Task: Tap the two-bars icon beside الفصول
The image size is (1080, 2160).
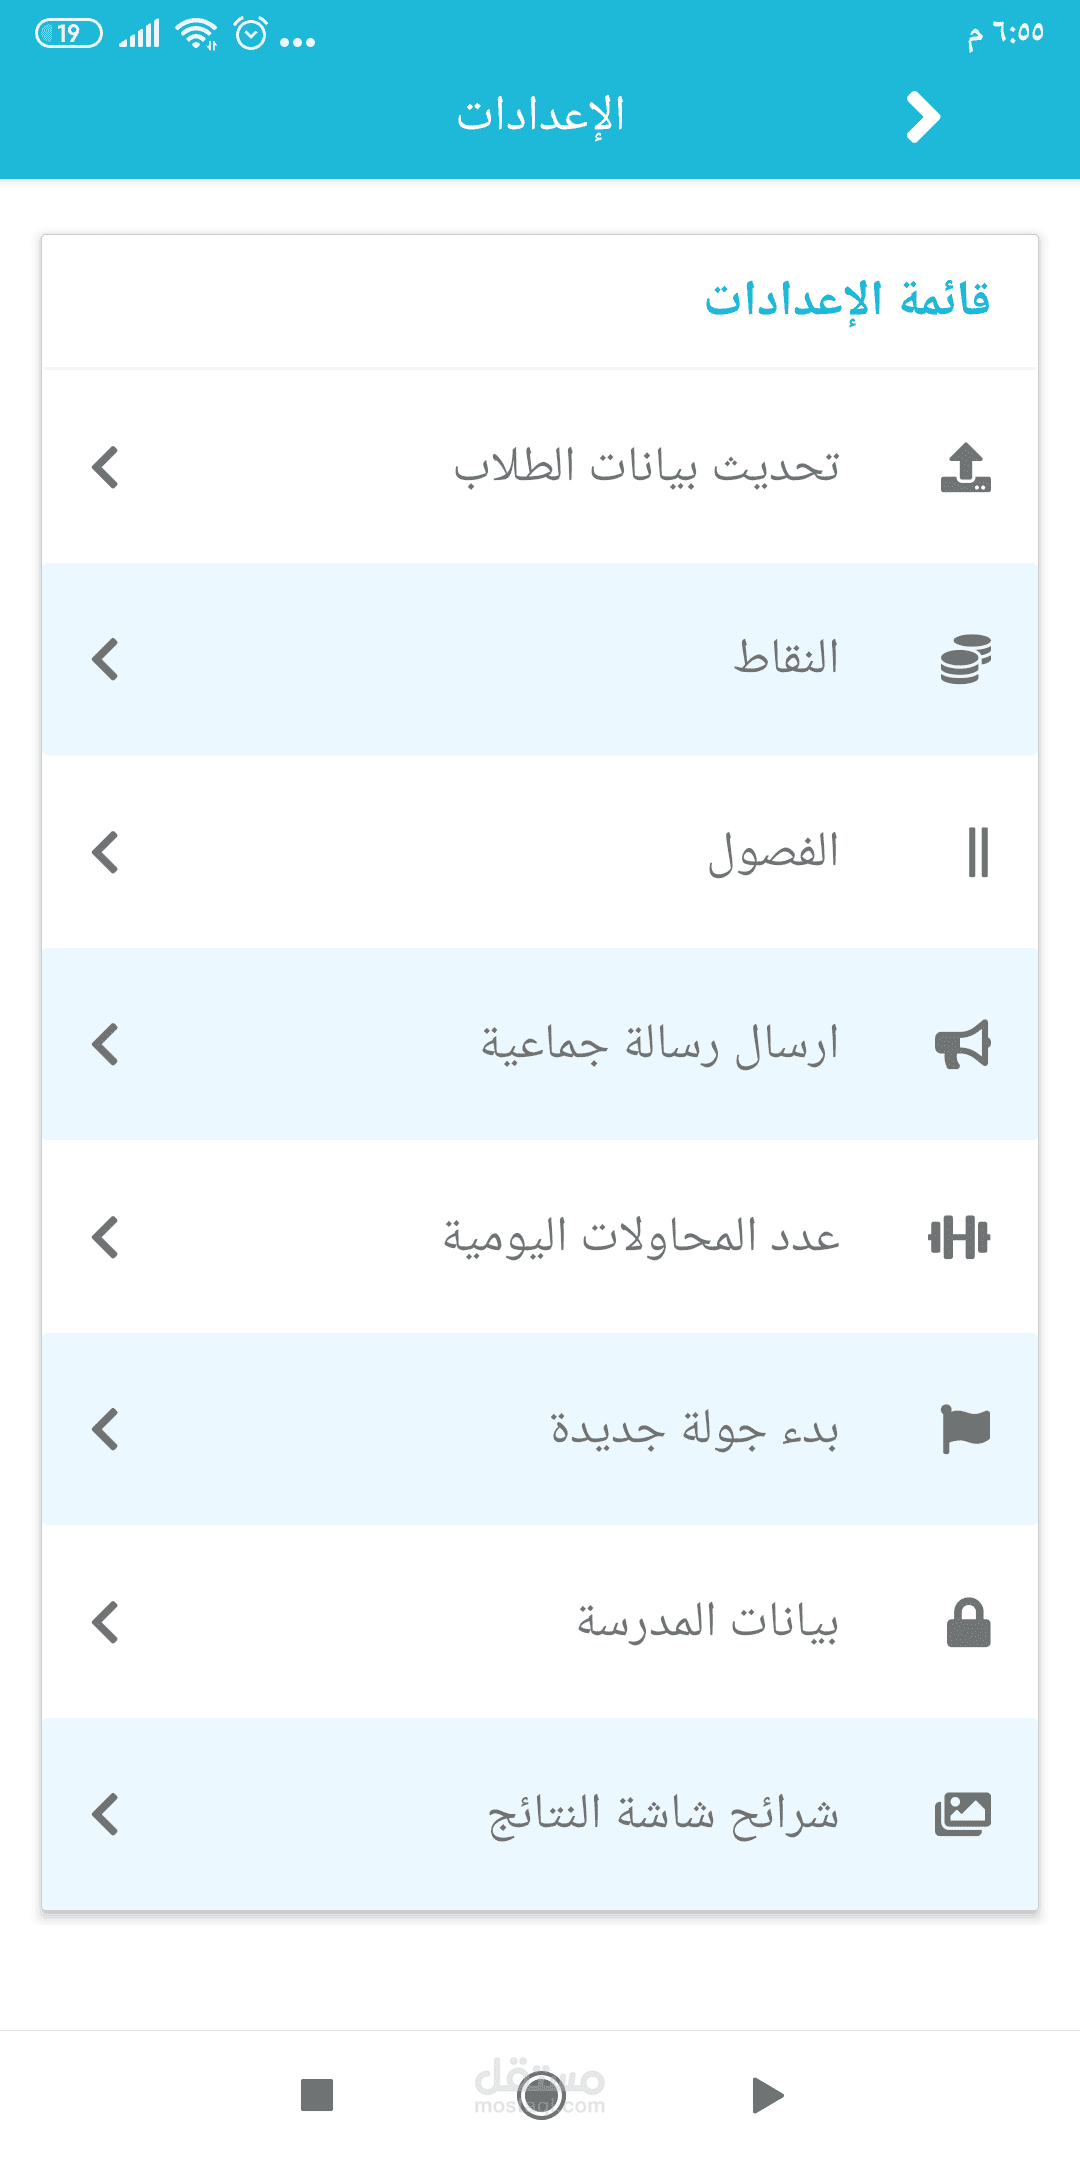Action: coord(978,852)
